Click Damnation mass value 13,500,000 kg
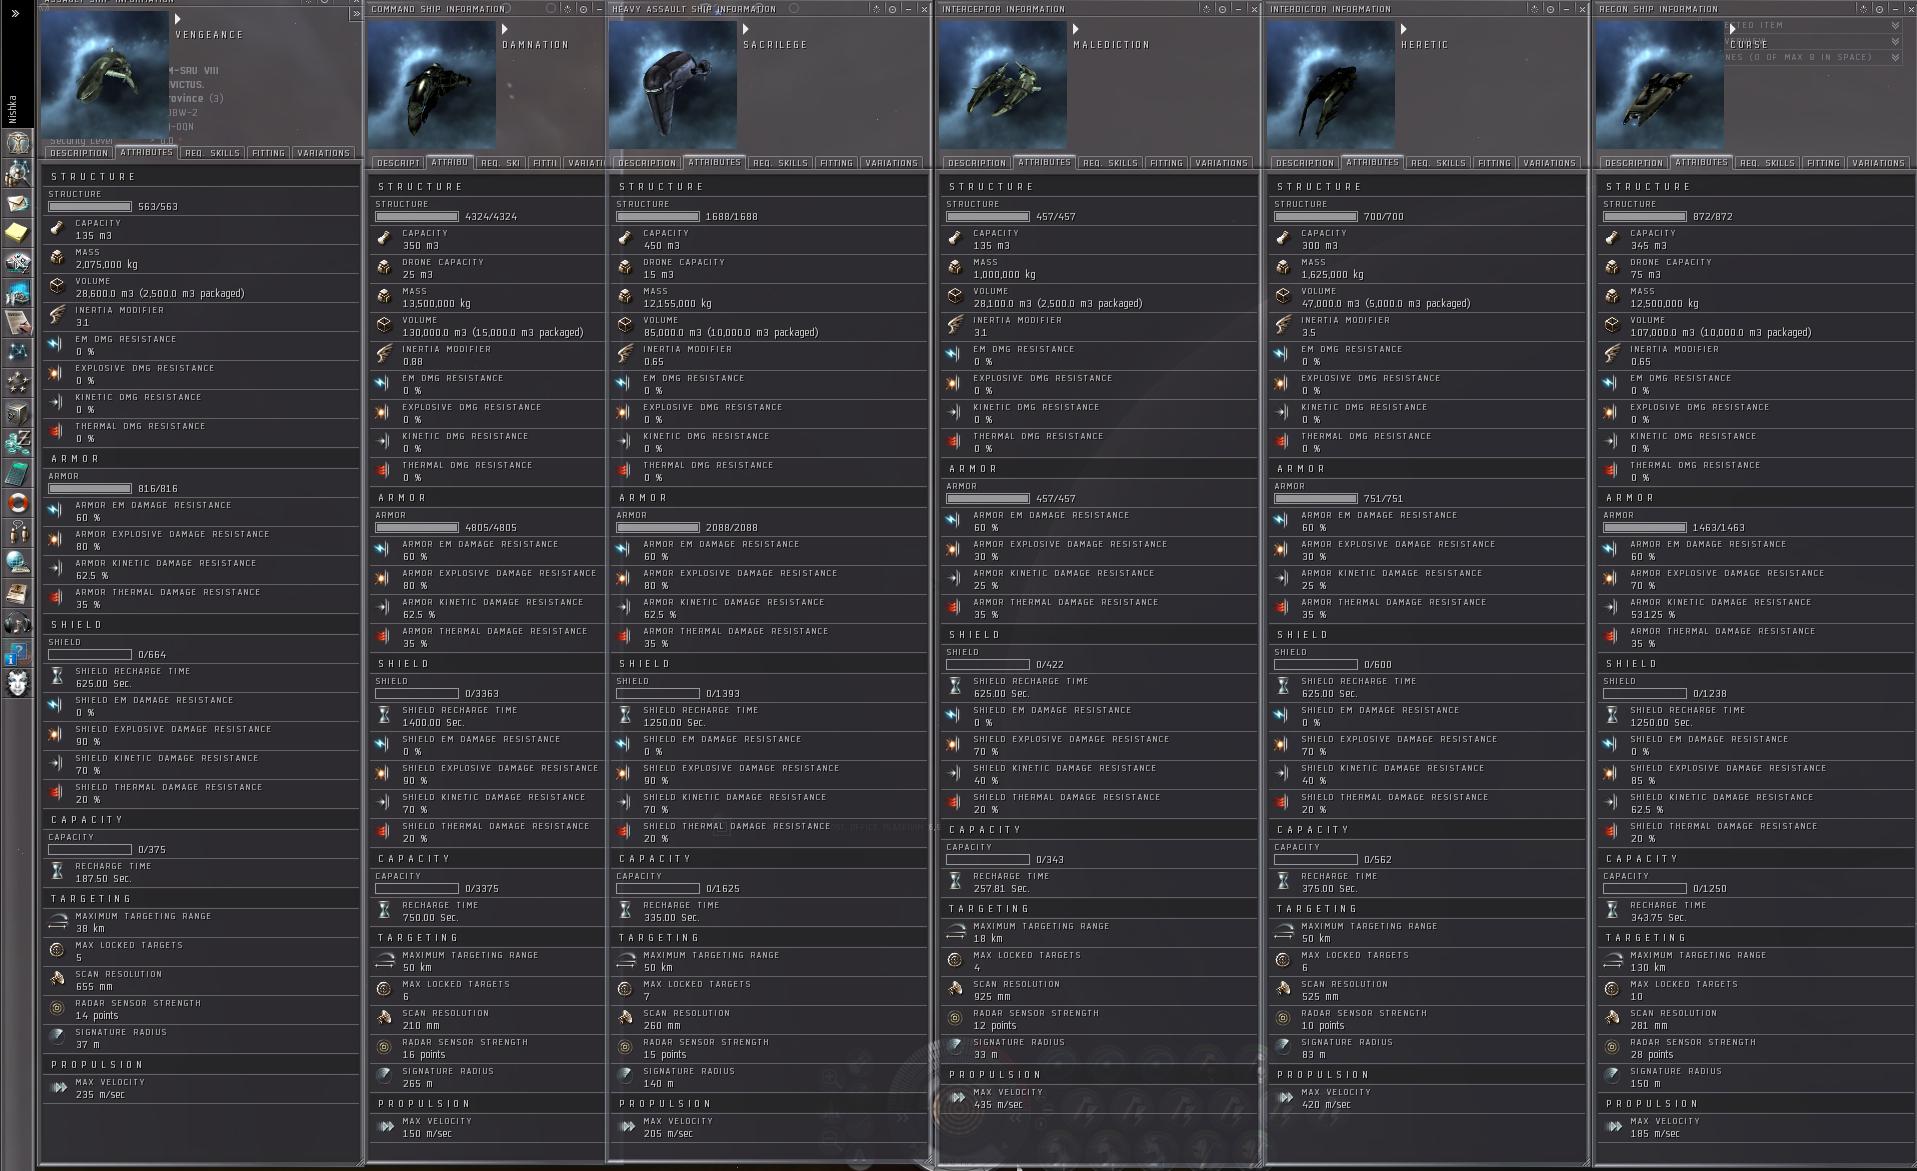 pyautogui.click(x=436, y=304)
